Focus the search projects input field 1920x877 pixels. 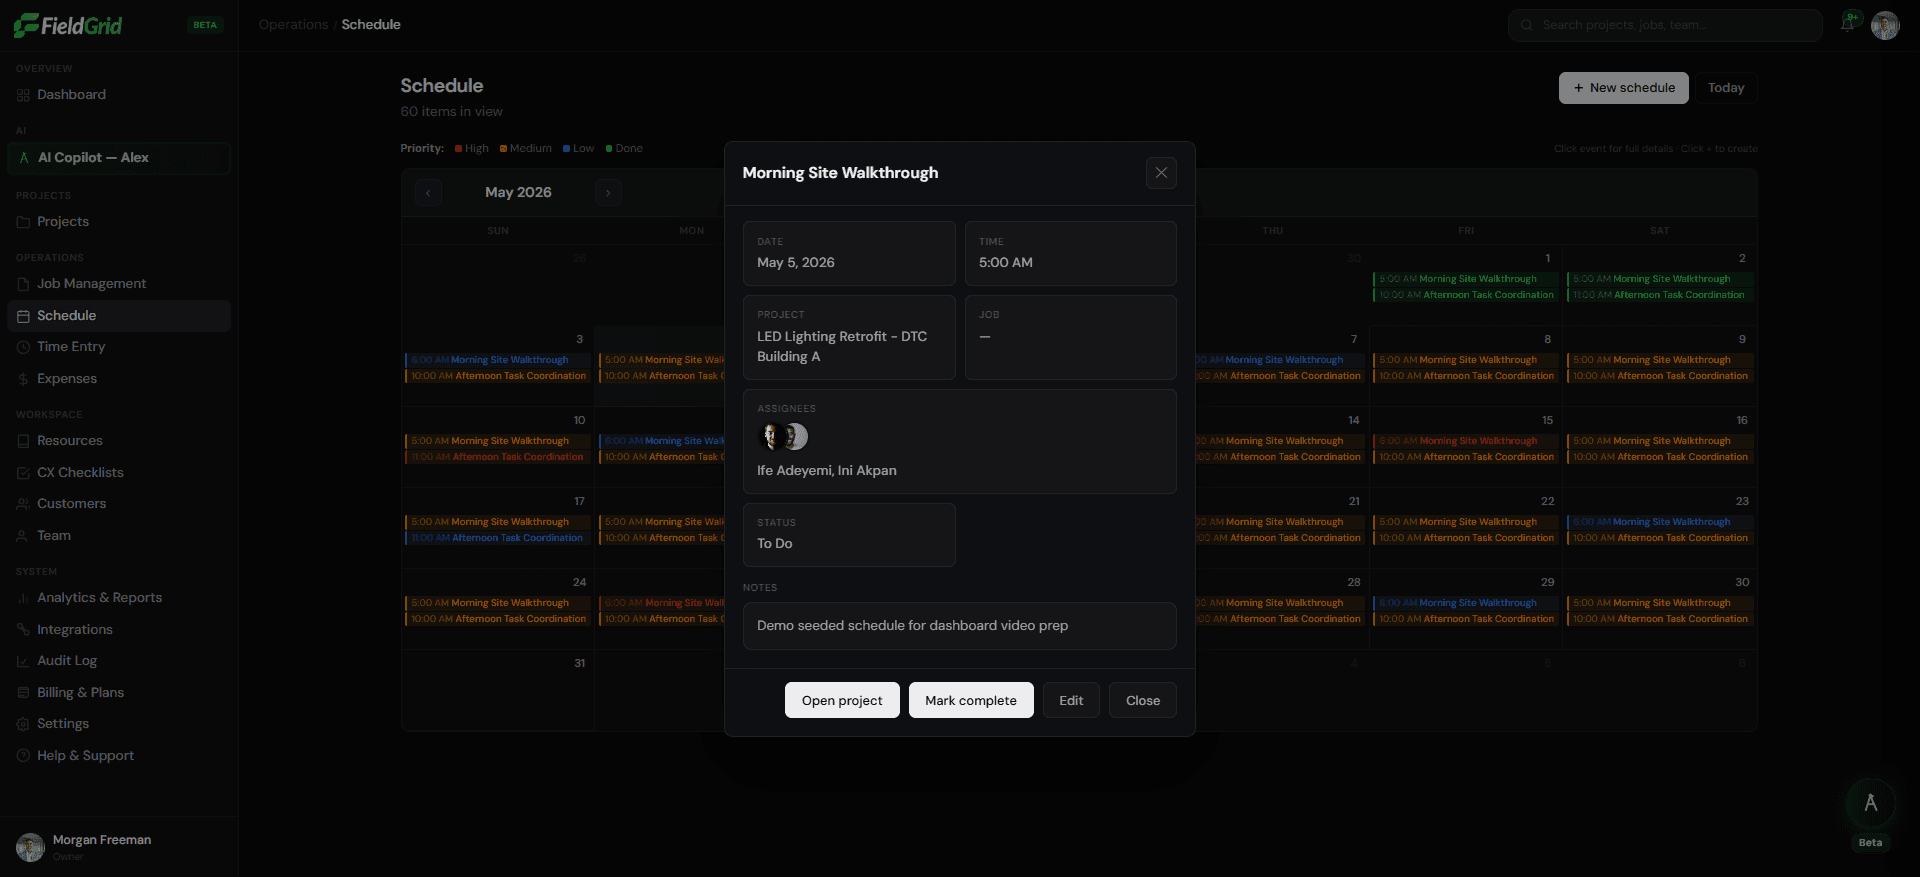1665,25
